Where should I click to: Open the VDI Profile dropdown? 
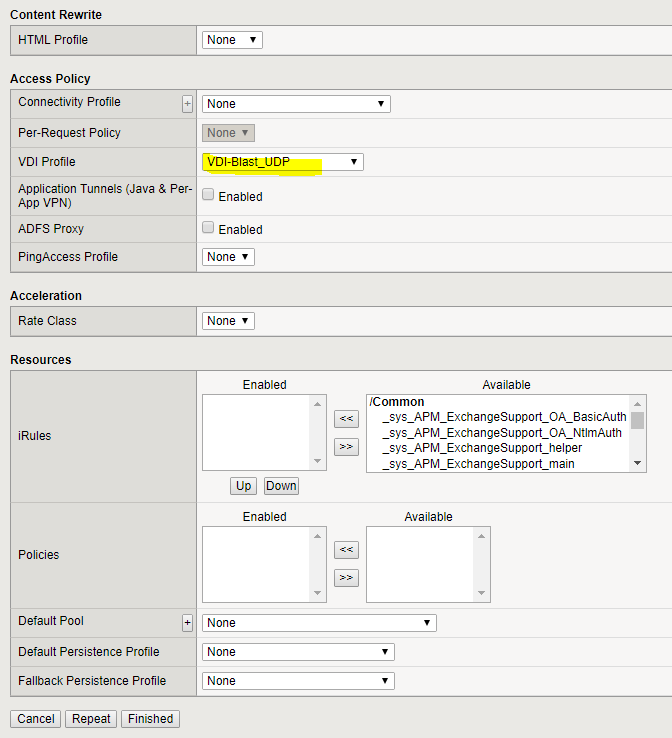(x=282, y=162)
